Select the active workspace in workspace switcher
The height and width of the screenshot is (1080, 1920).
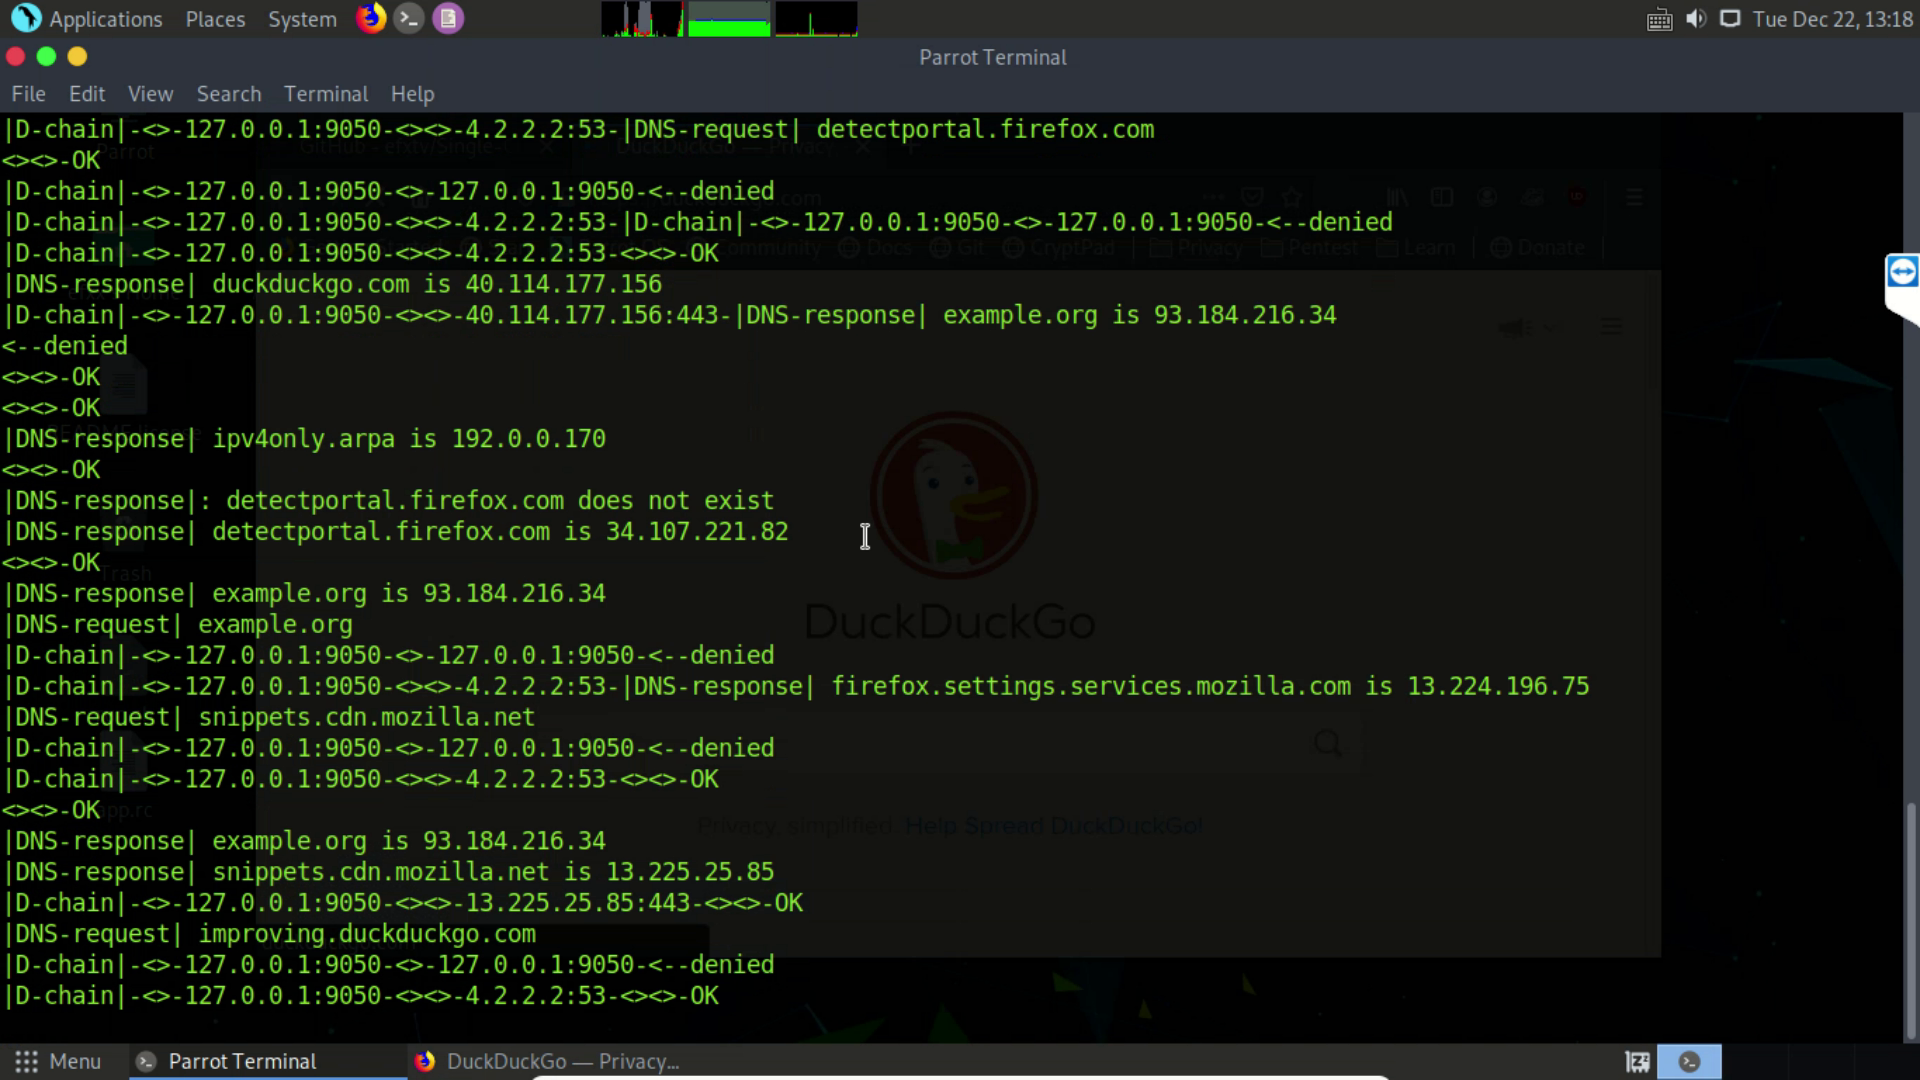1689,1061
